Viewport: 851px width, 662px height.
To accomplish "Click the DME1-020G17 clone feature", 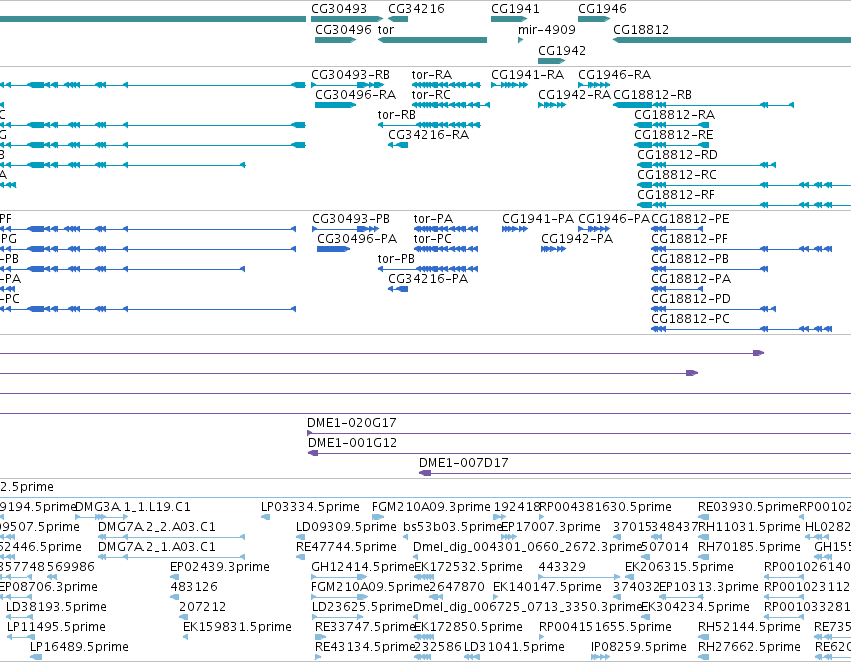I will [579, 433].
